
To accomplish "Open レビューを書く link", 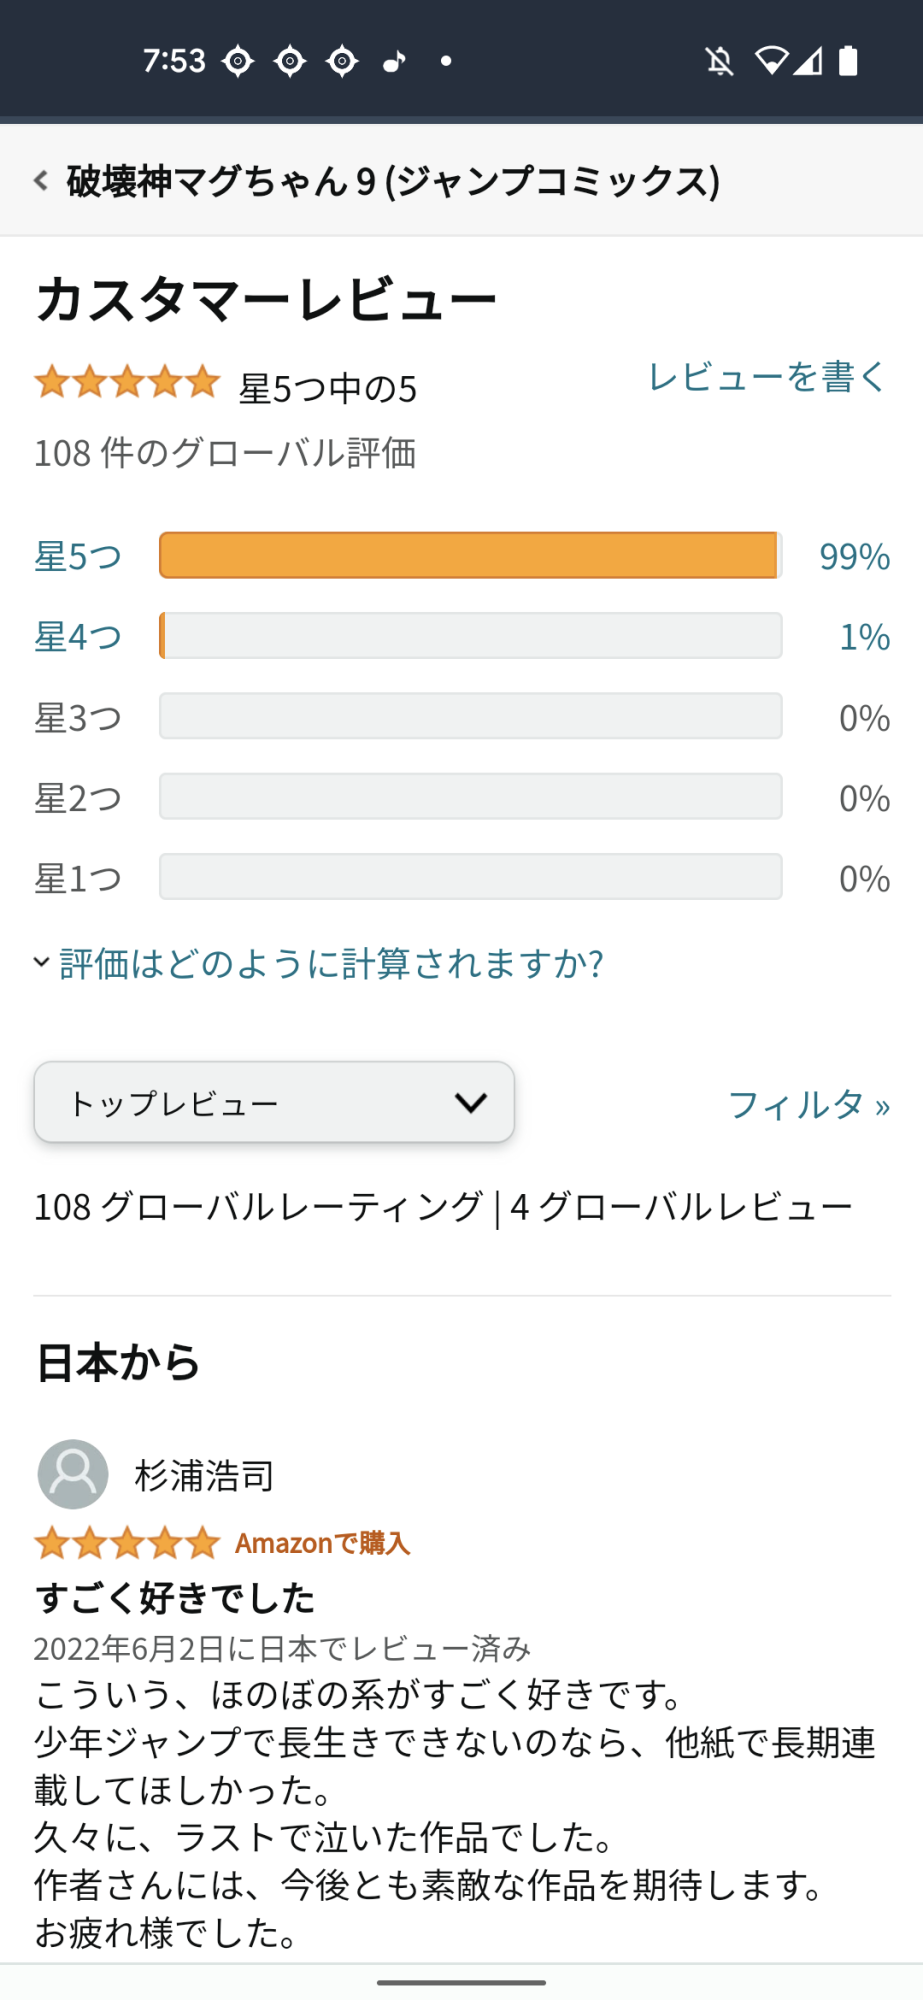I will click(x=768, y=377).
